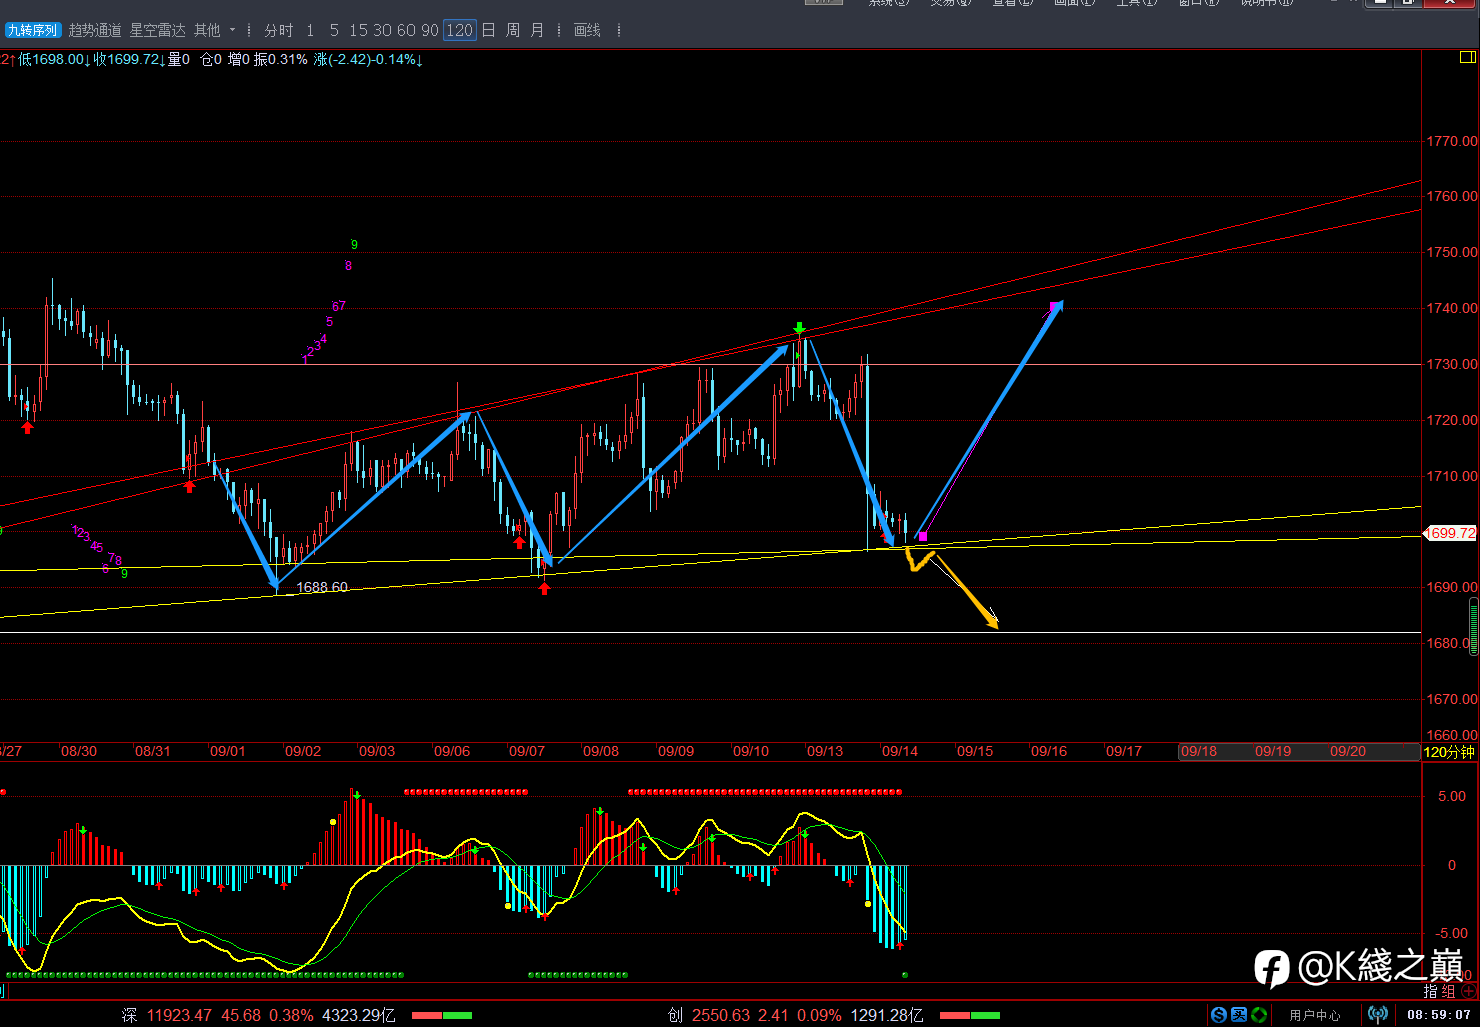This screenshot has height=1027, width=1480.
Task: Click the 创 index red-green ratio bar
Action: (x=969, y=1016)
